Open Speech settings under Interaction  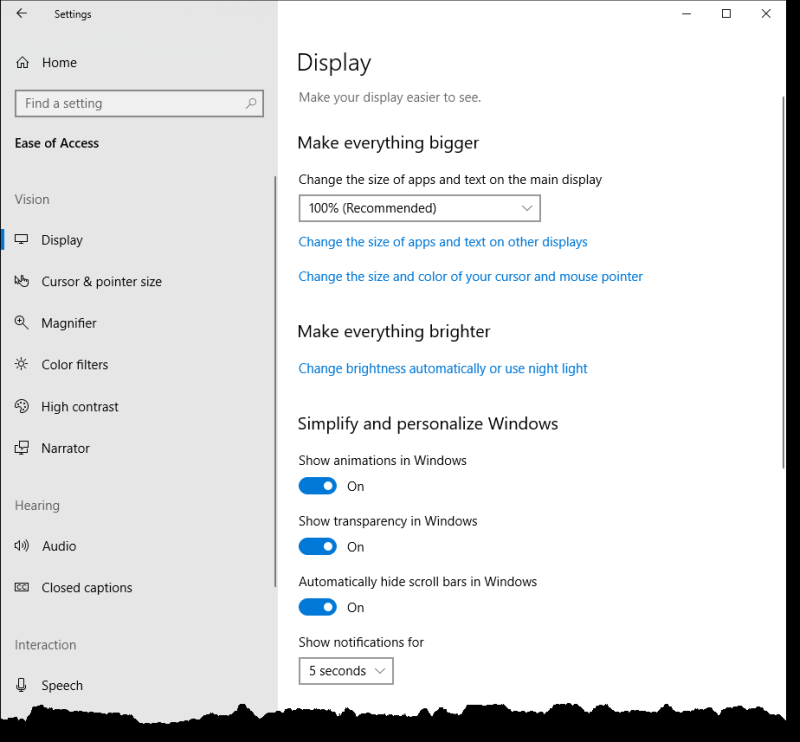click(138, 685)
